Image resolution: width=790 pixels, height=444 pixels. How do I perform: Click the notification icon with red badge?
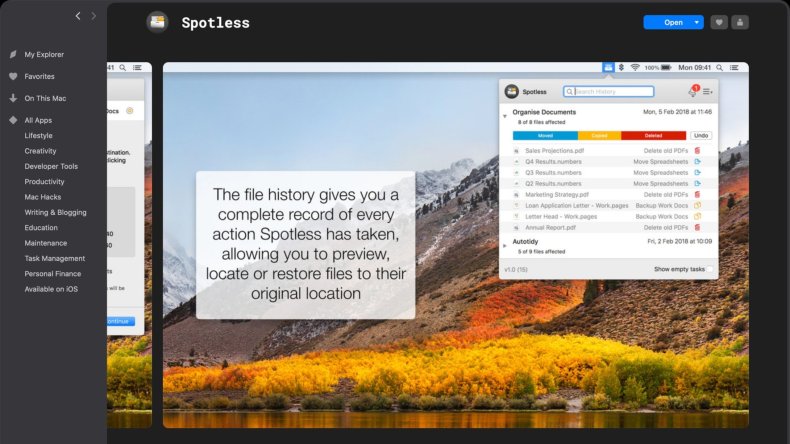click(x=694, y=91)
